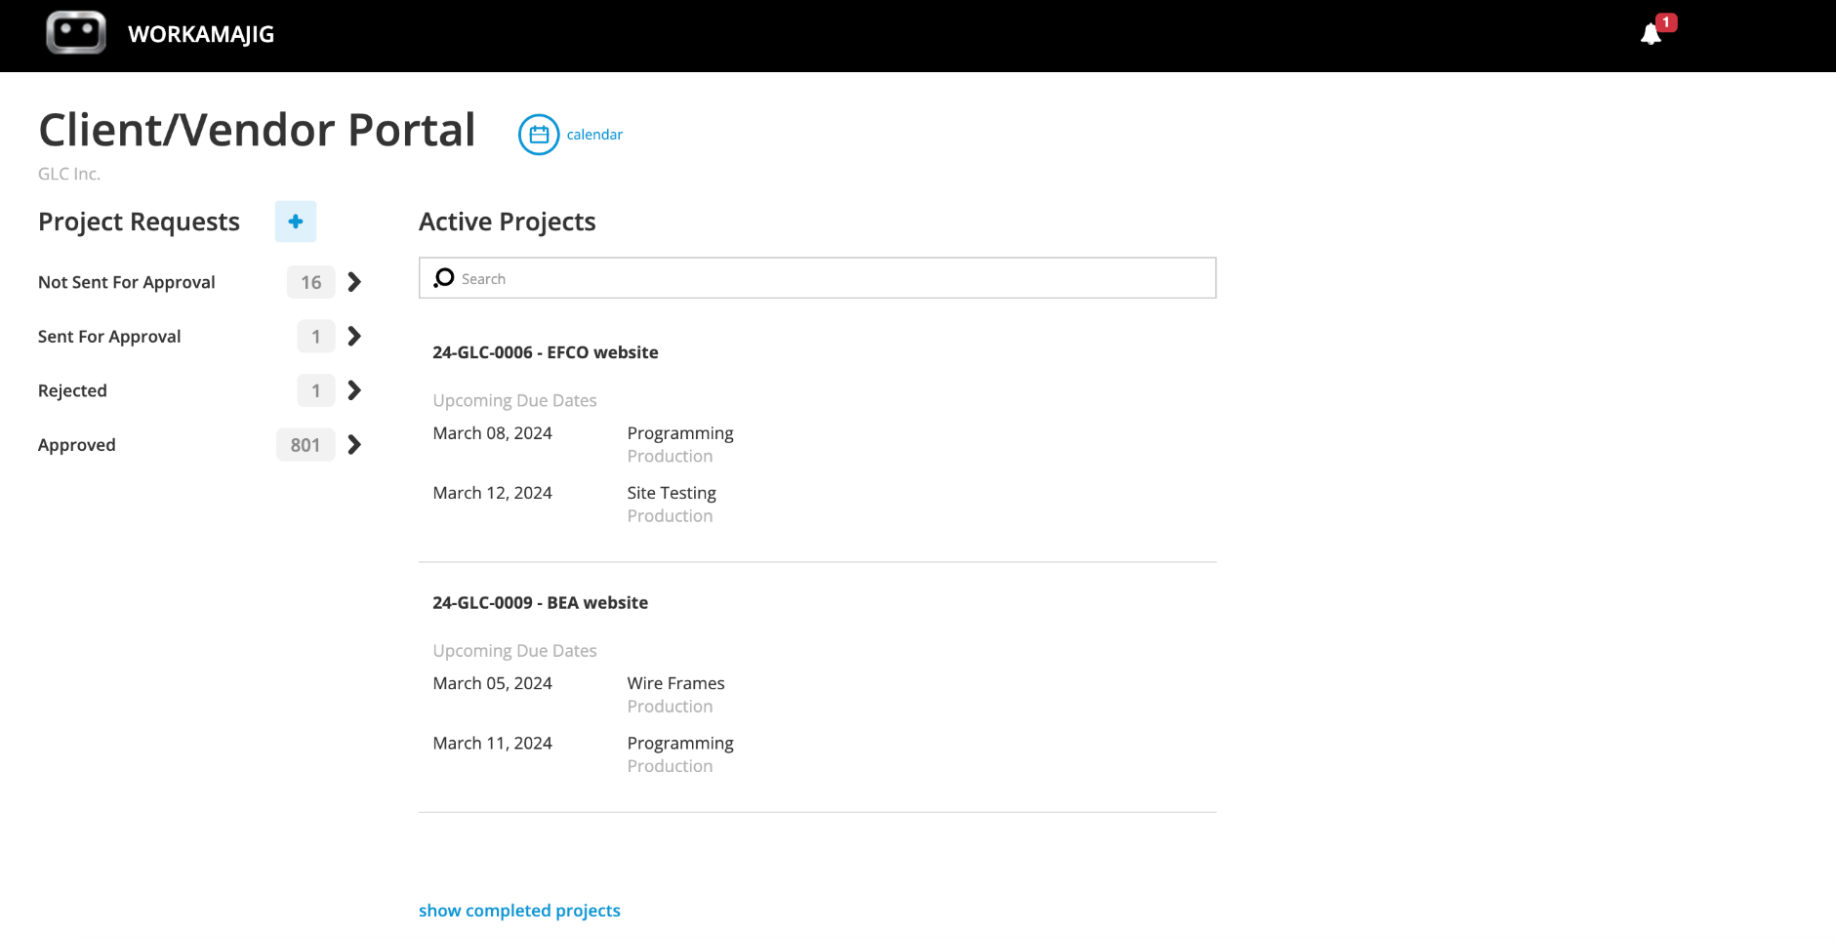Expand the Approved requests list

(x=354, y=444)
